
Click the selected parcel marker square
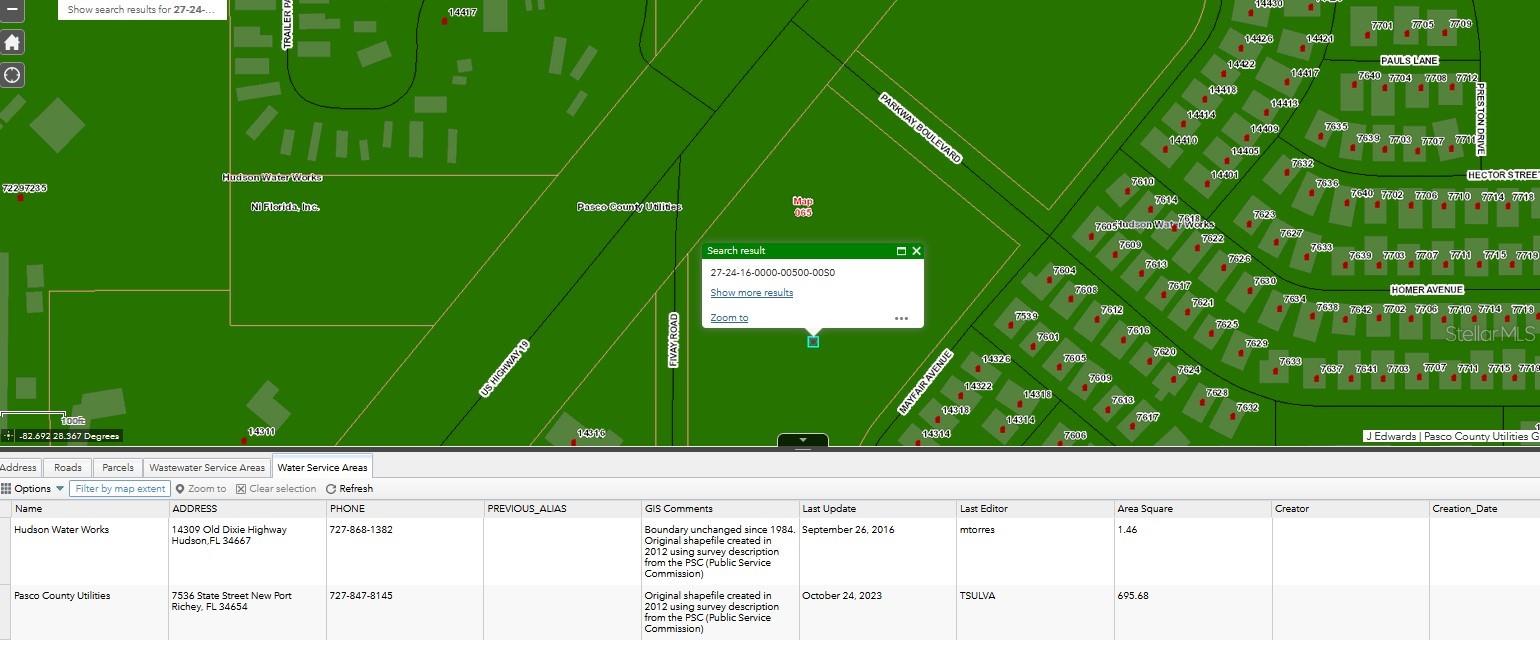pos(813,342)
